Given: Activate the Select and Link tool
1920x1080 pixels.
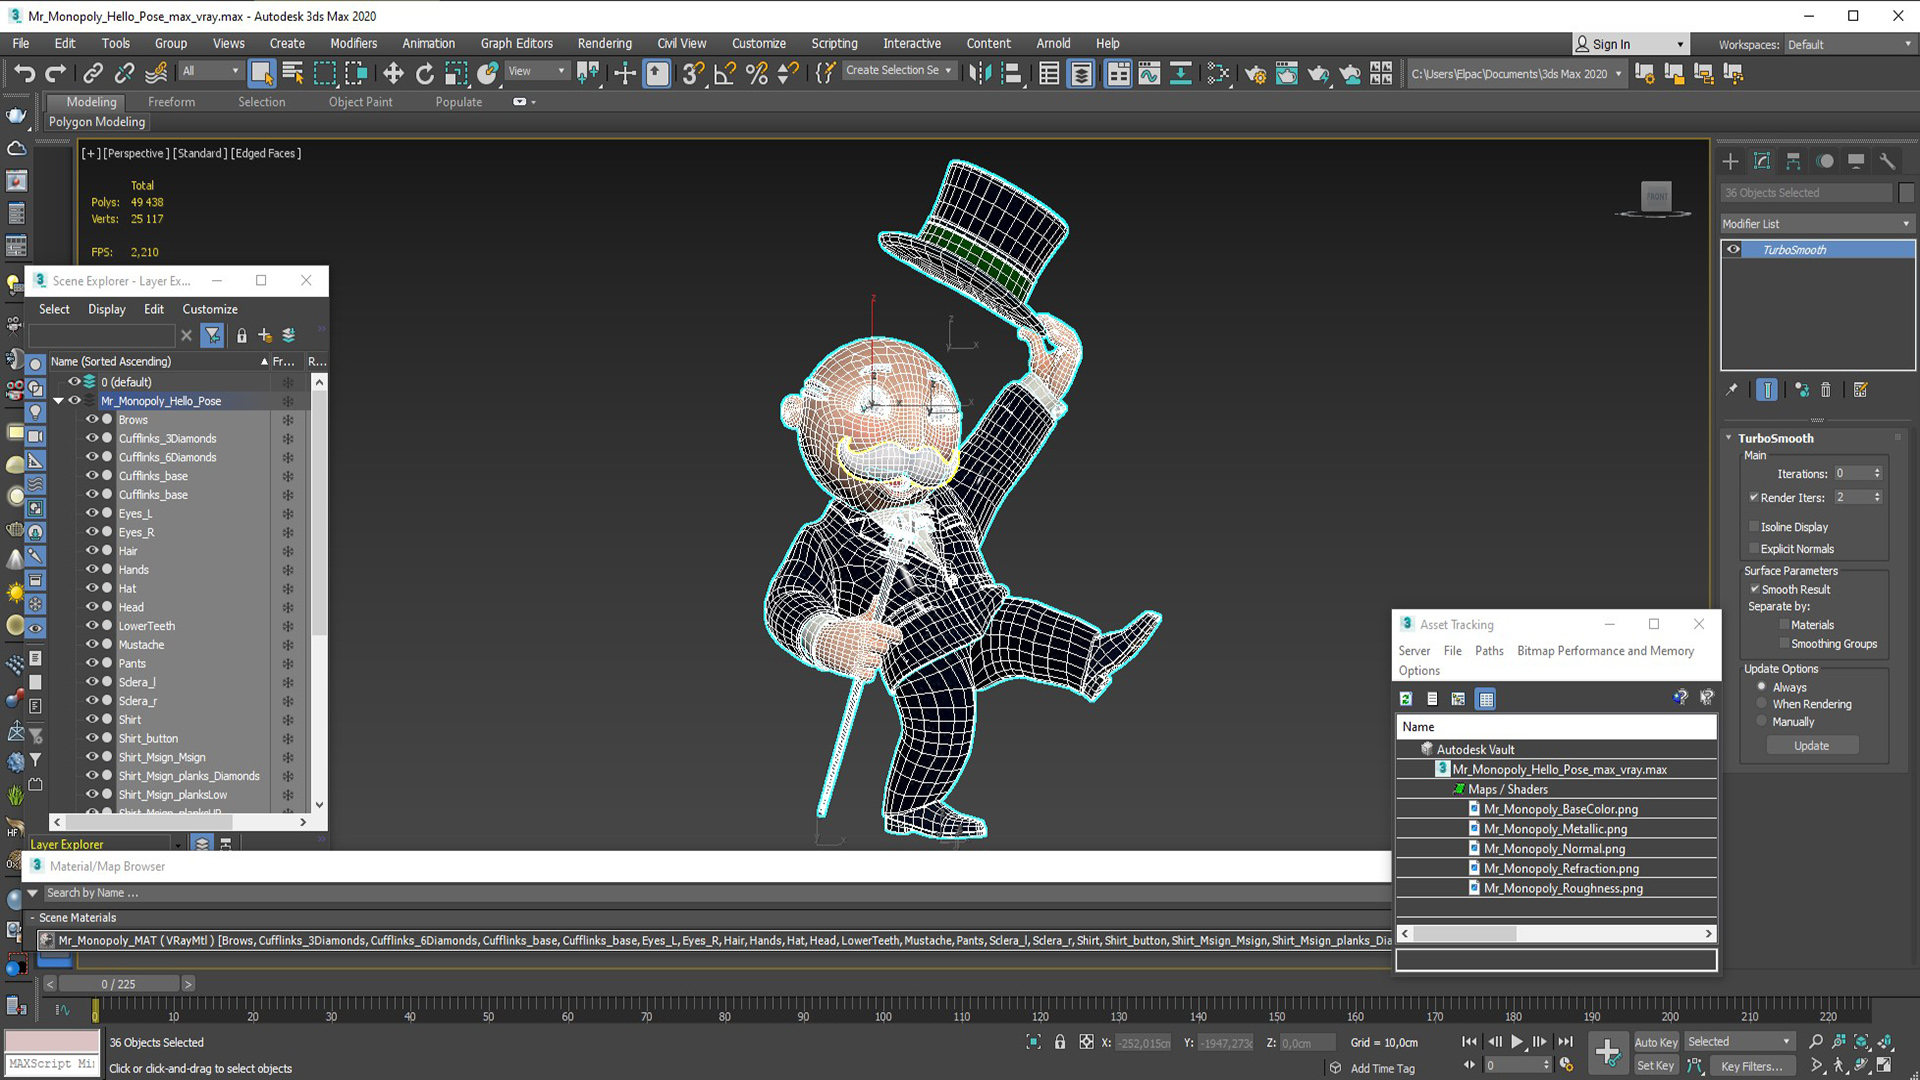Looking at the screenshot, I should click(x=93, y=73).
